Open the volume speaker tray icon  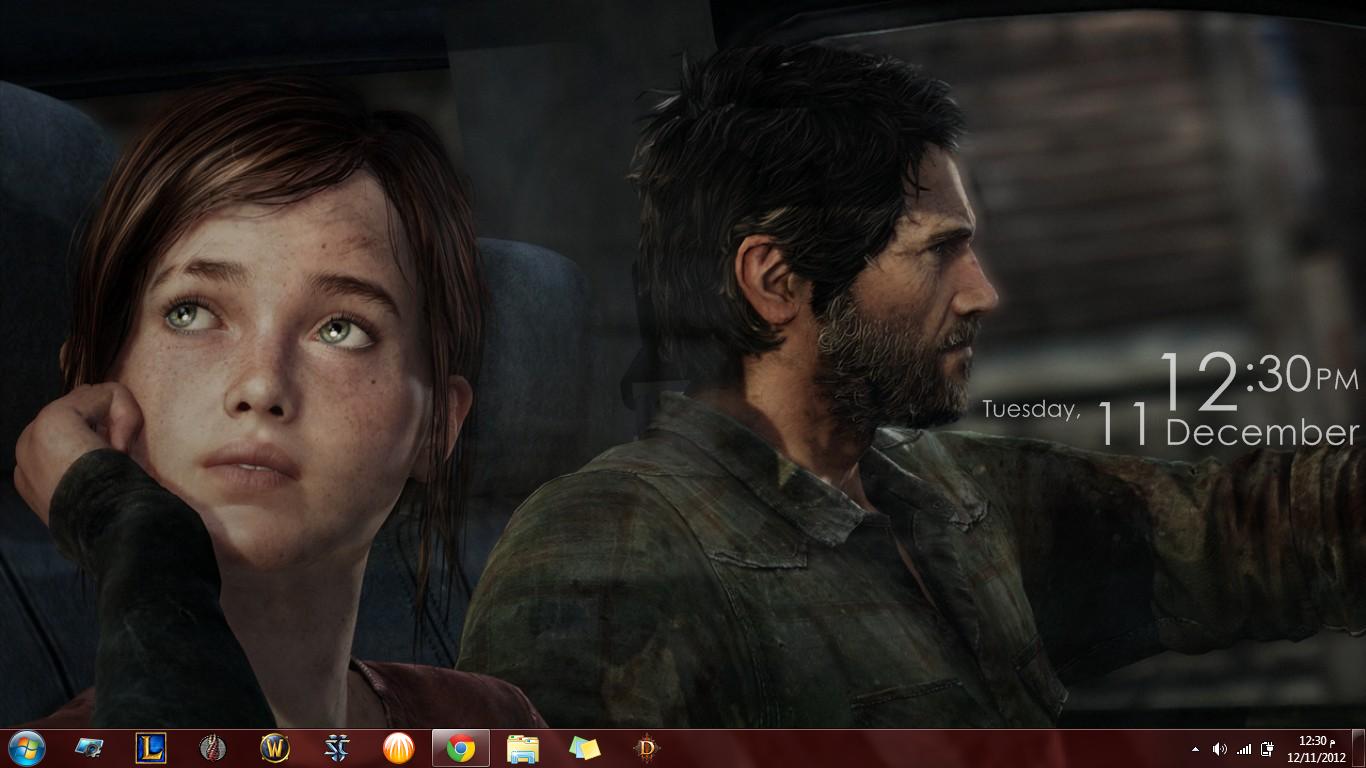pos(1219,749)
